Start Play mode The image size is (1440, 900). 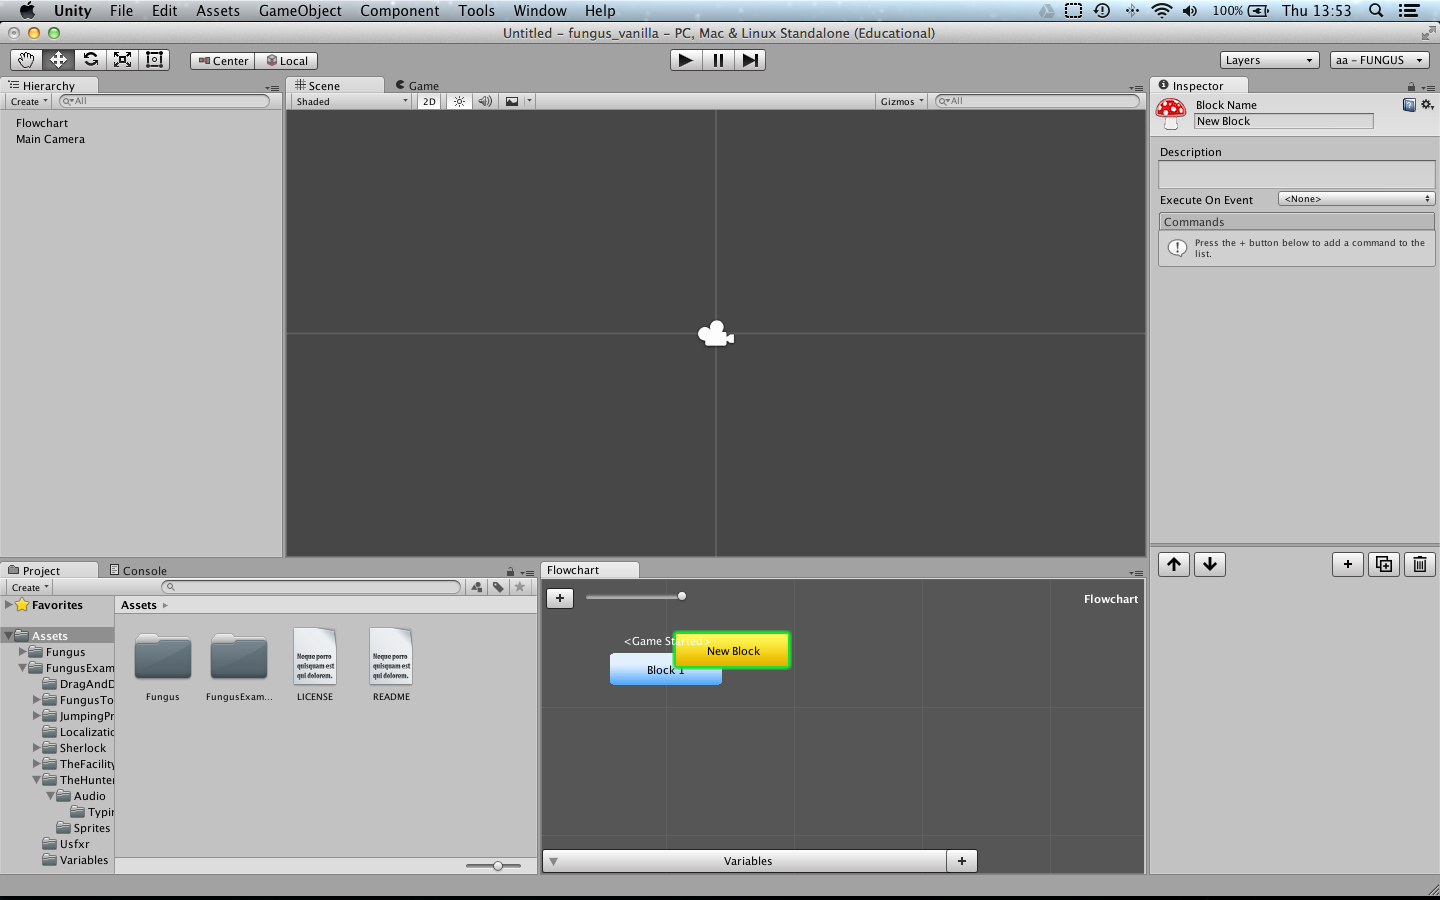[x=685, y=60]
